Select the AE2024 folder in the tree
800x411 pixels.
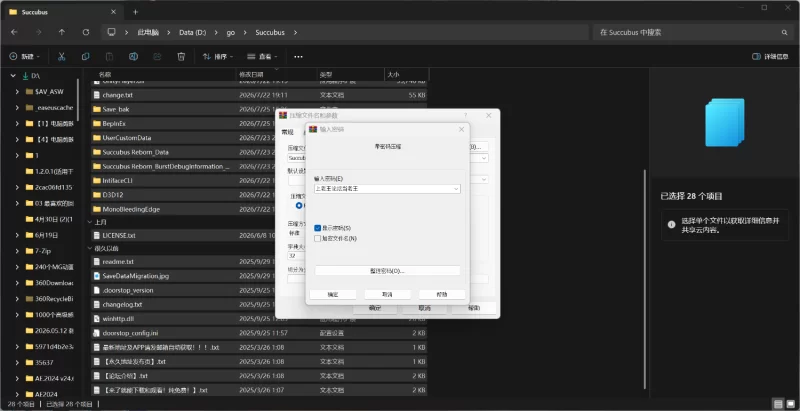point(46,394)
